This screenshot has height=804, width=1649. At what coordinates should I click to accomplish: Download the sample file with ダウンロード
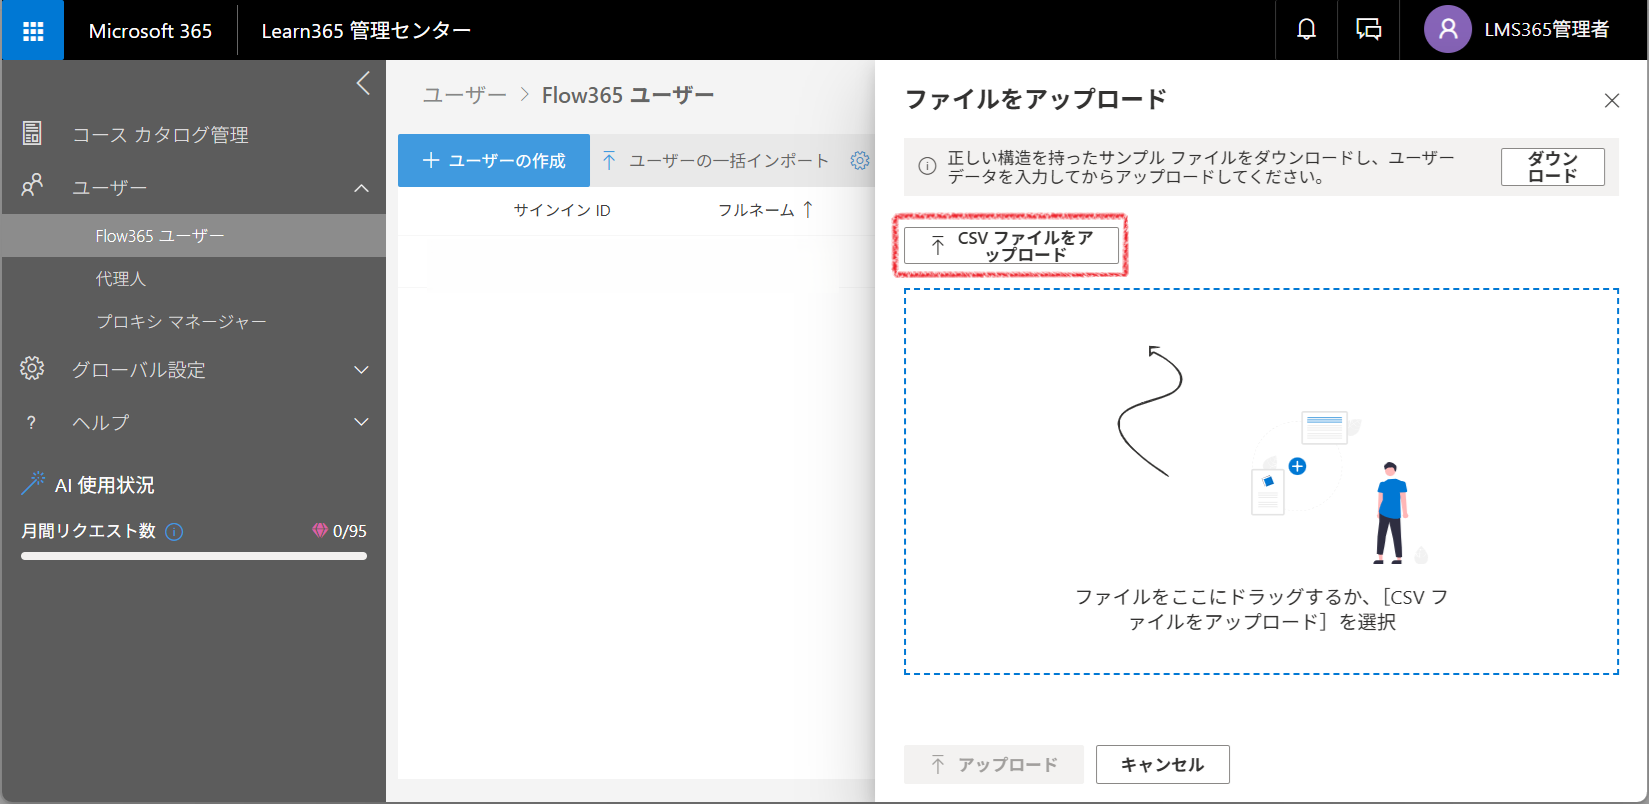pos(1552,167)
